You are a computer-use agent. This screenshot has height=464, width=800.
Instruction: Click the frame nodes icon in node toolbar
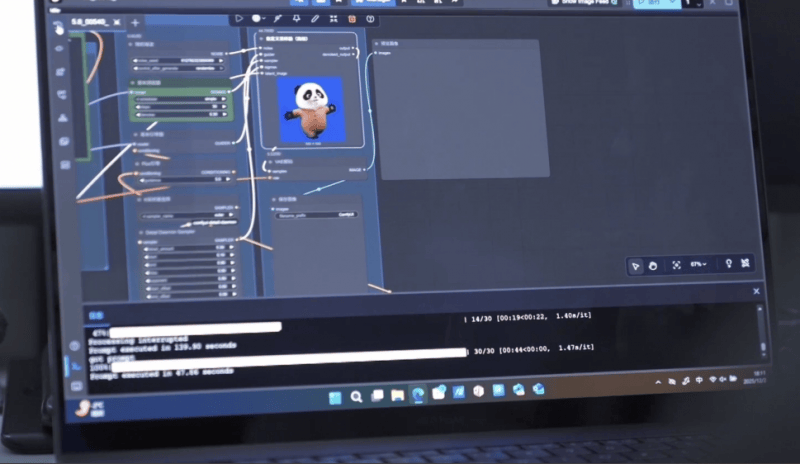(x=334, y=18)
